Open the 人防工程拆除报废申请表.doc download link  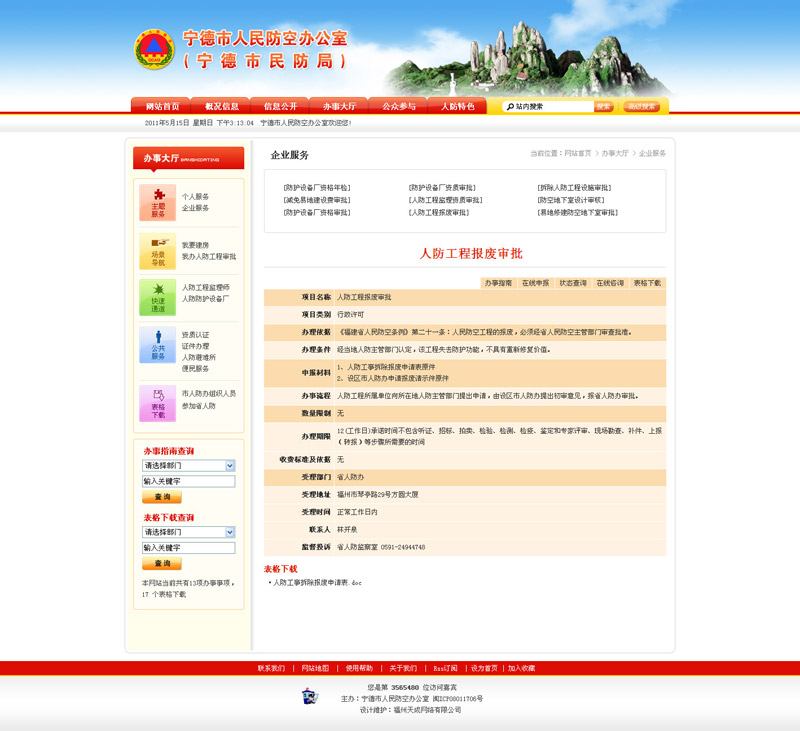[x=317, y=582]
